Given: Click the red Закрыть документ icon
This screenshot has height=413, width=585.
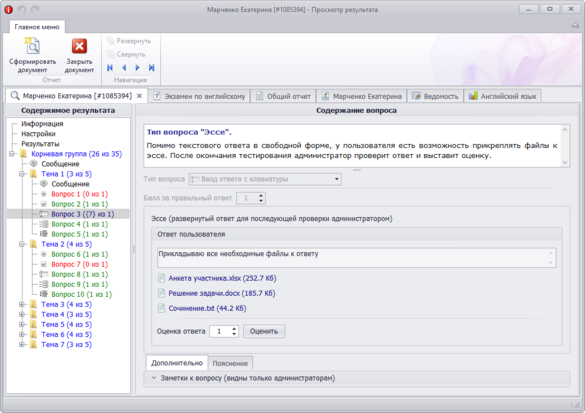Looking at the screenshot, I should [x=79, y=46].
